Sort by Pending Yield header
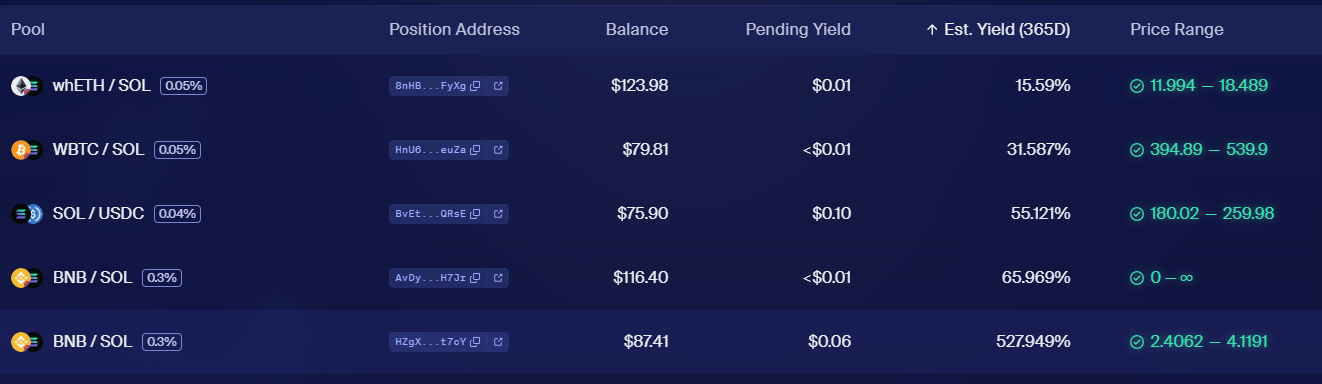The width and height of the screenshot is (1322, 384). point(798,30)
